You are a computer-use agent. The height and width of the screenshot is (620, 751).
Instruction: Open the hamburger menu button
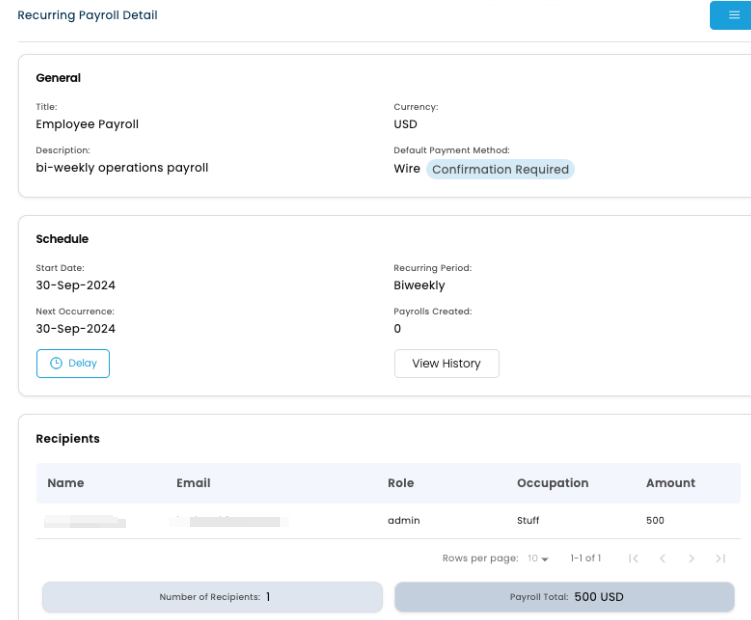733,15
